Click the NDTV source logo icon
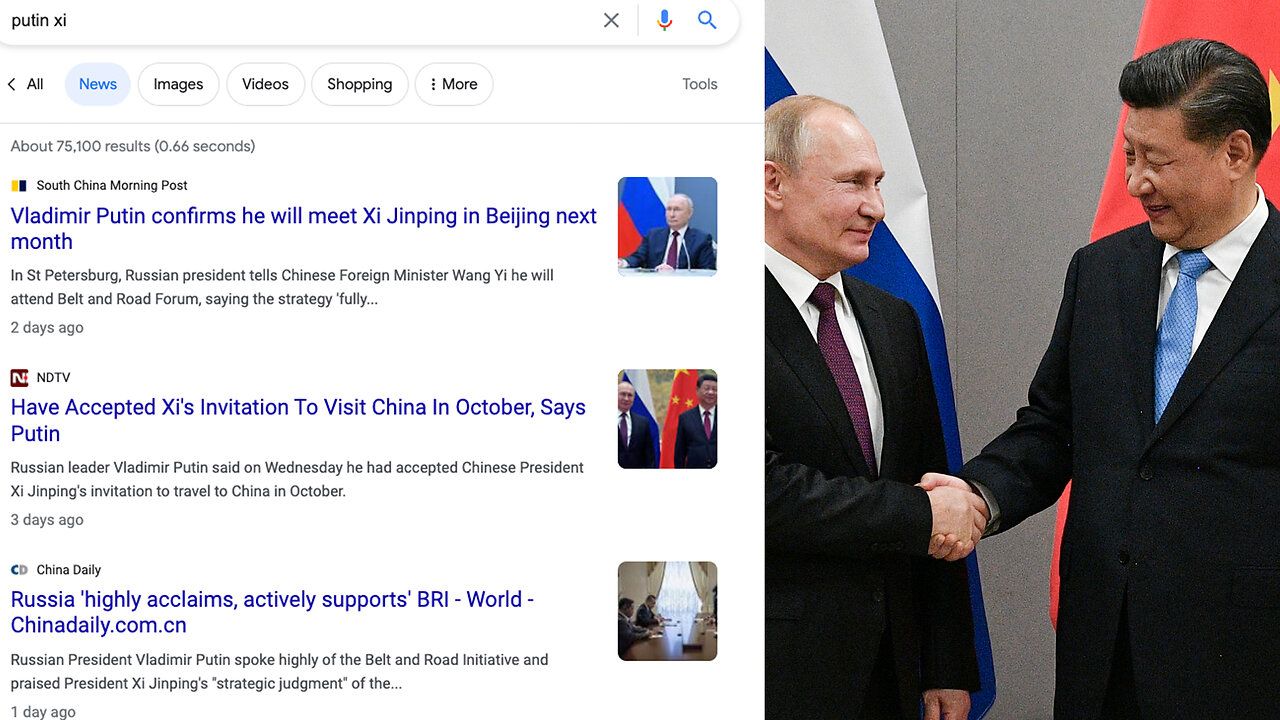The image size is (1280, 720). point(19,377)
